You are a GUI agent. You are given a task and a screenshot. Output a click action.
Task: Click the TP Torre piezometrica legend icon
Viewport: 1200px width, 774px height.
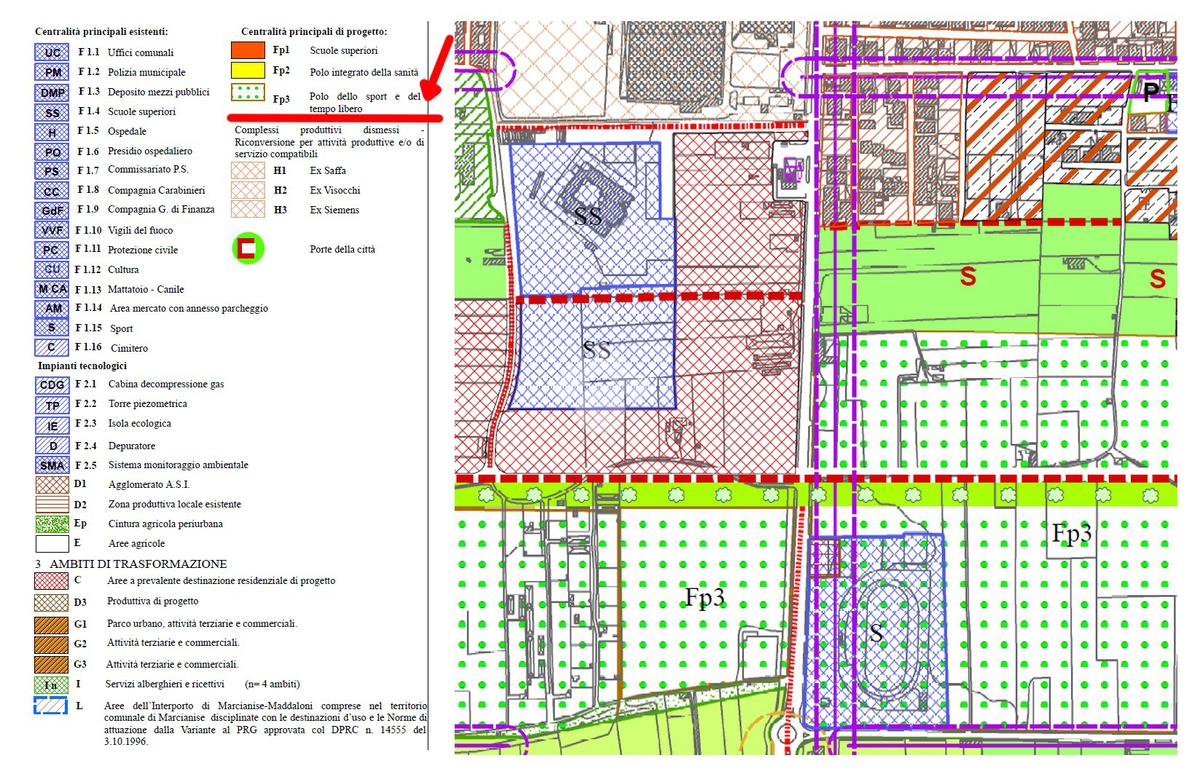tap(52, 405)
